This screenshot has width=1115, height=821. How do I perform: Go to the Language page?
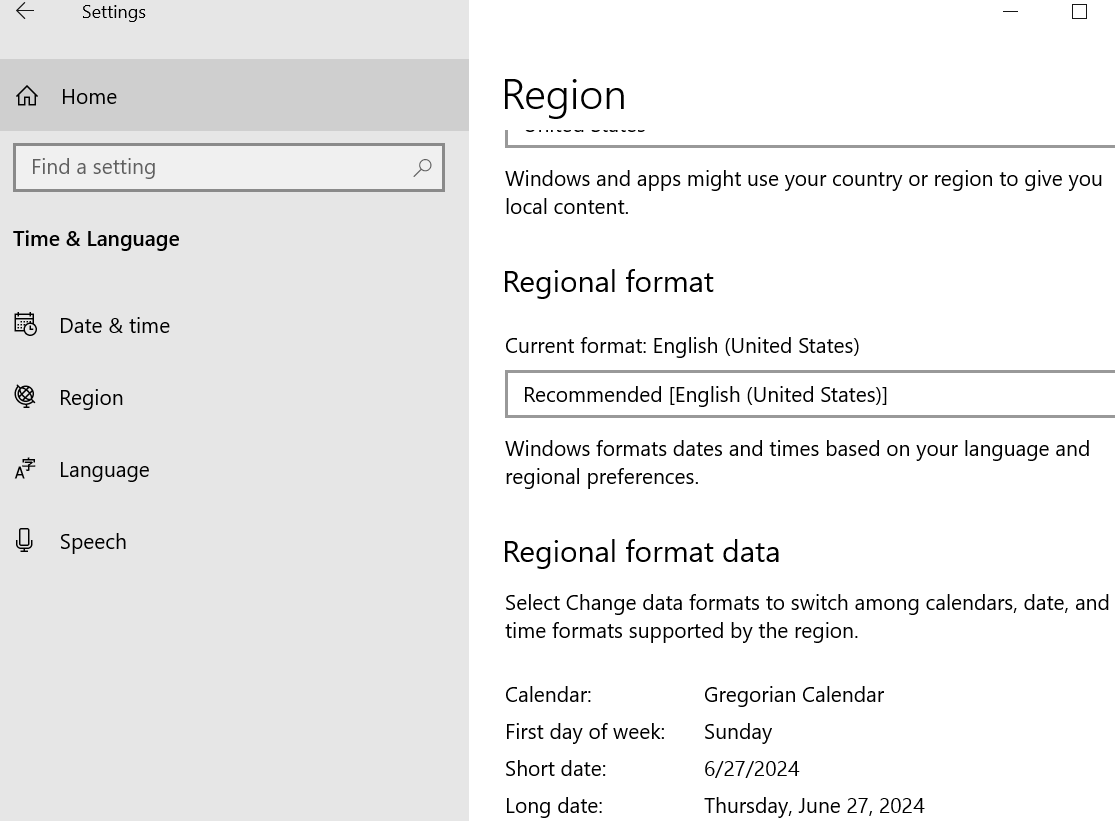click(104, 469)
